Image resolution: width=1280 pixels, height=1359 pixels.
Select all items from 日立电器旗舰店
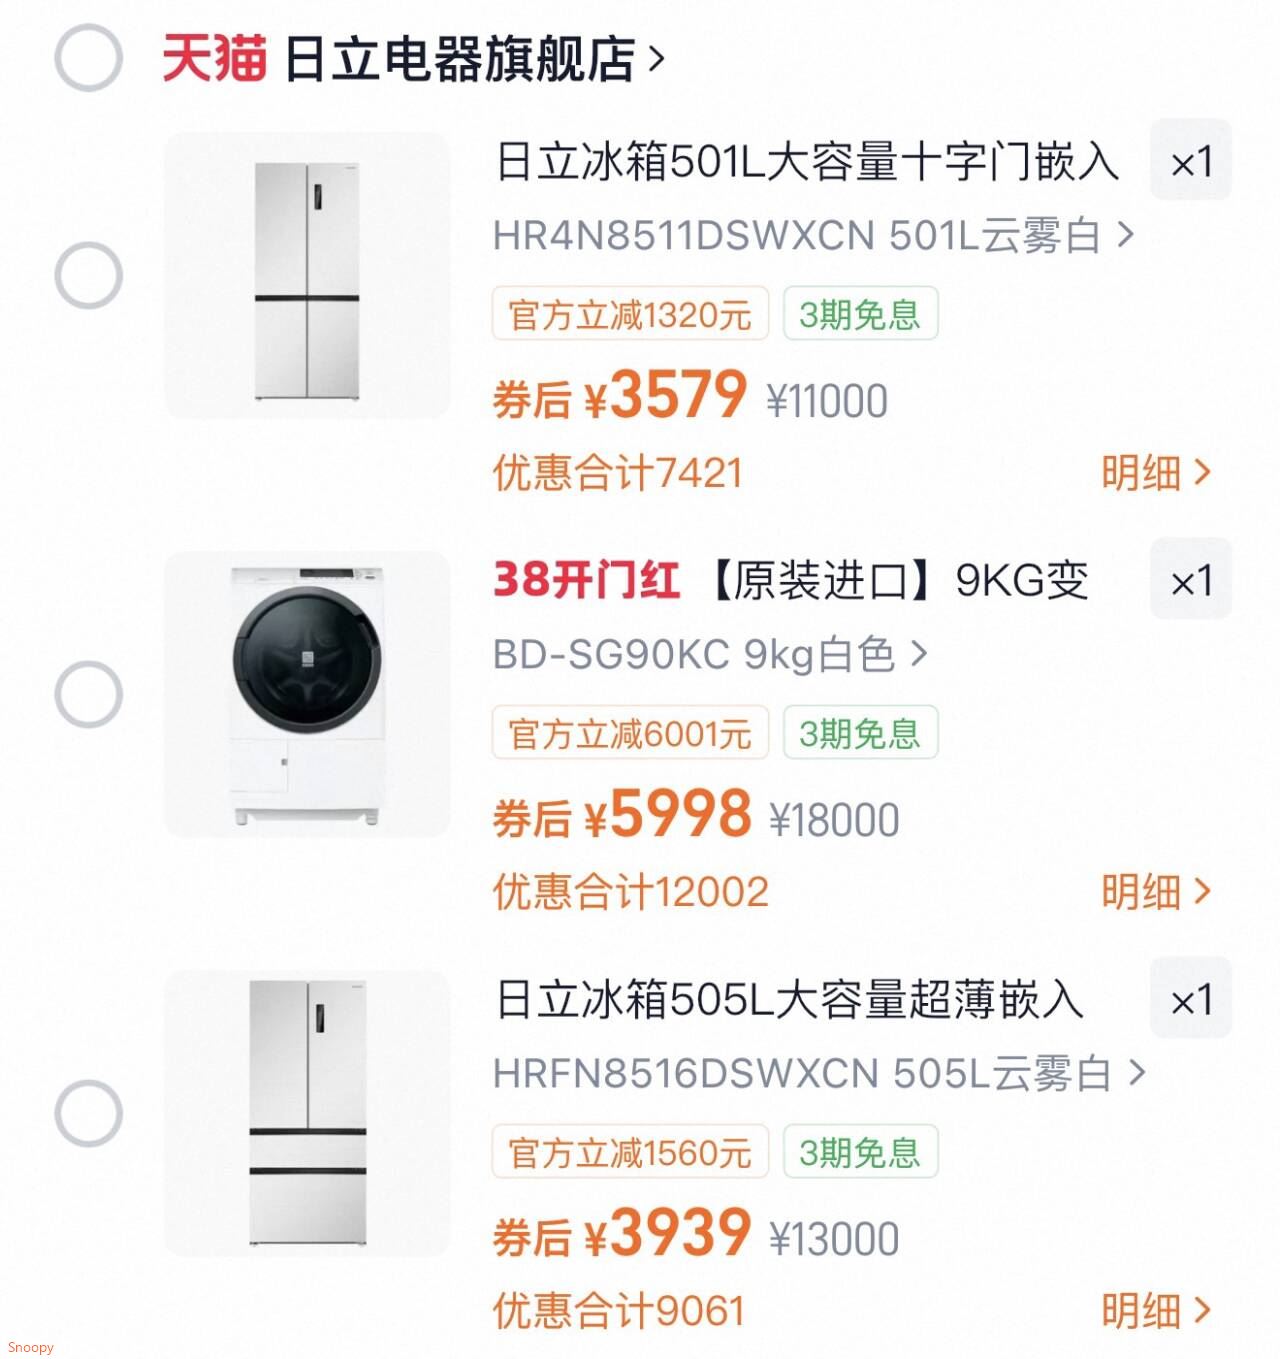[x=88, y=58]
